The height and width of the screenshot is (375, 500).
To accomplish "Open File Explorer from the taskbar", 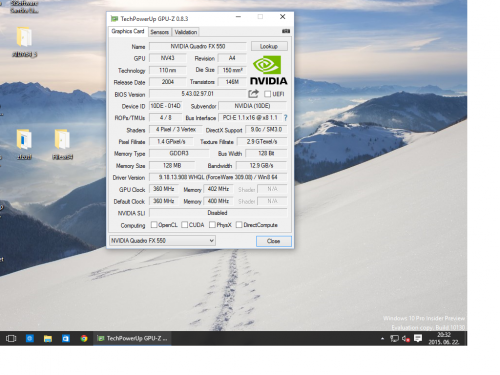I will 48,338.
